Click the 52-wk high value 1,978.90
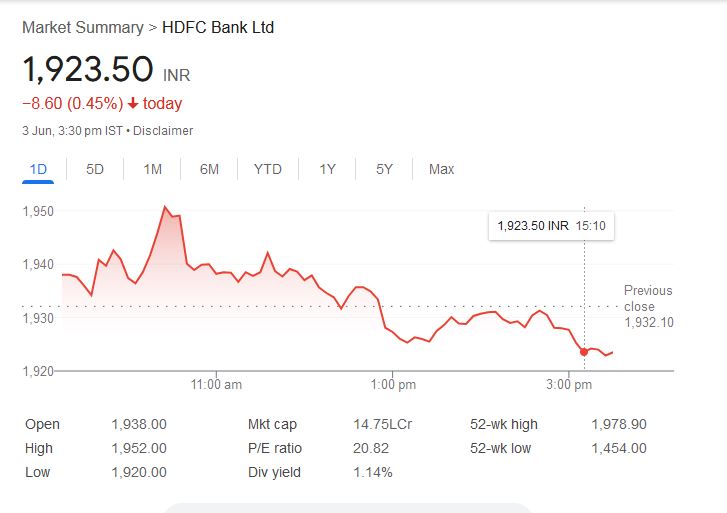Screen dimensions: 727x513 619,424
